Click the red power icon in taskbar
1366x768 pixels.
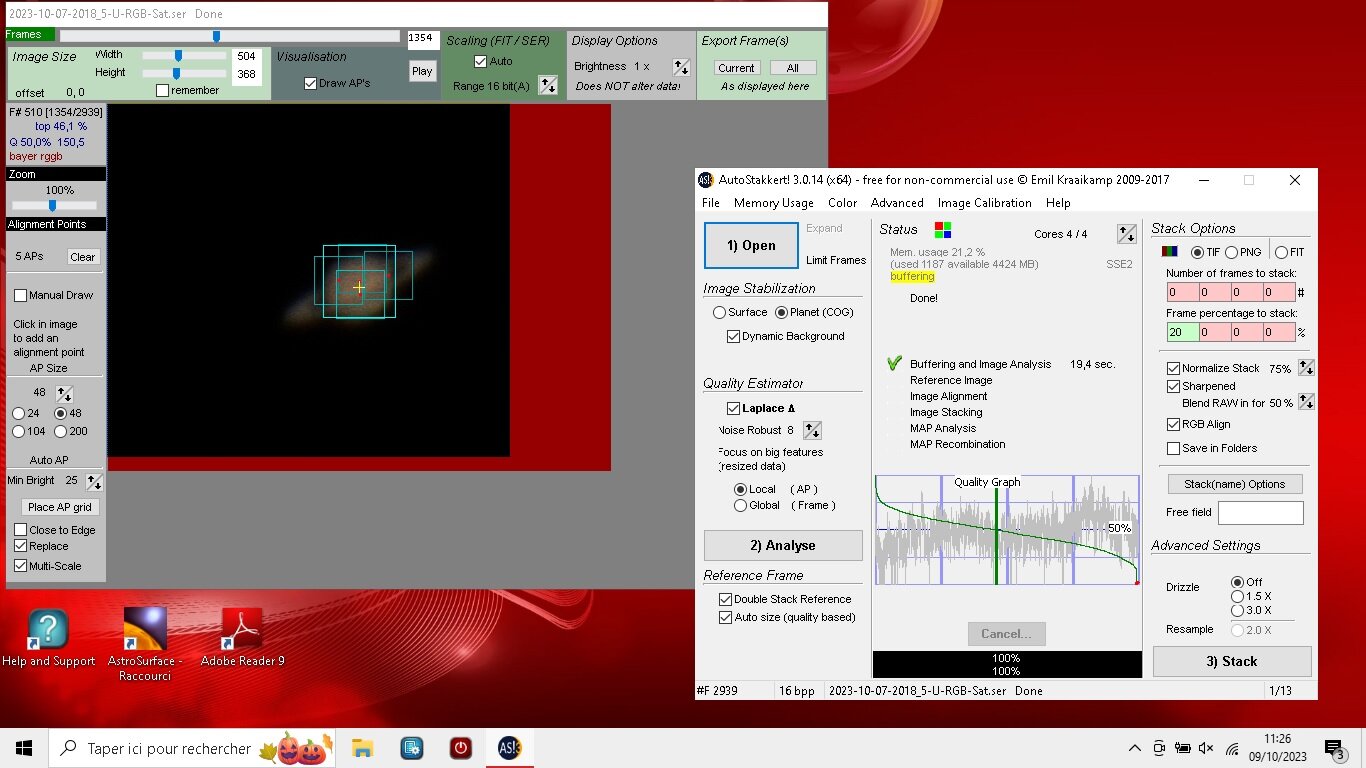tap(460, 748)
